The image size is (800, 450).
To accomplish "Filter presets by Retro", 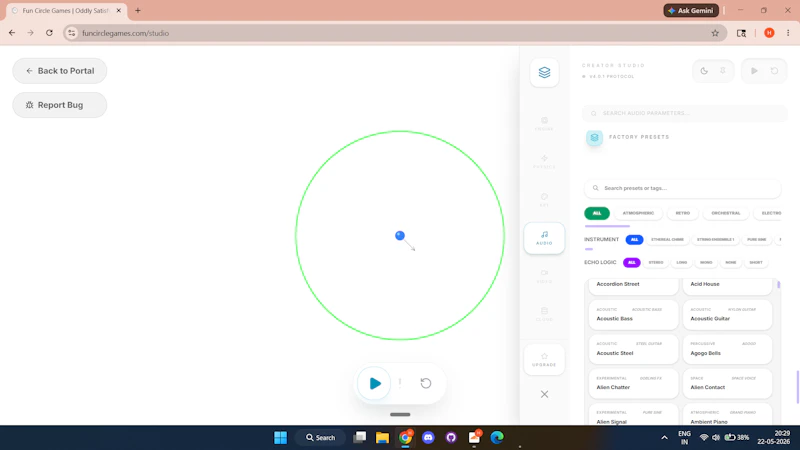I will [x=683, y=213].
